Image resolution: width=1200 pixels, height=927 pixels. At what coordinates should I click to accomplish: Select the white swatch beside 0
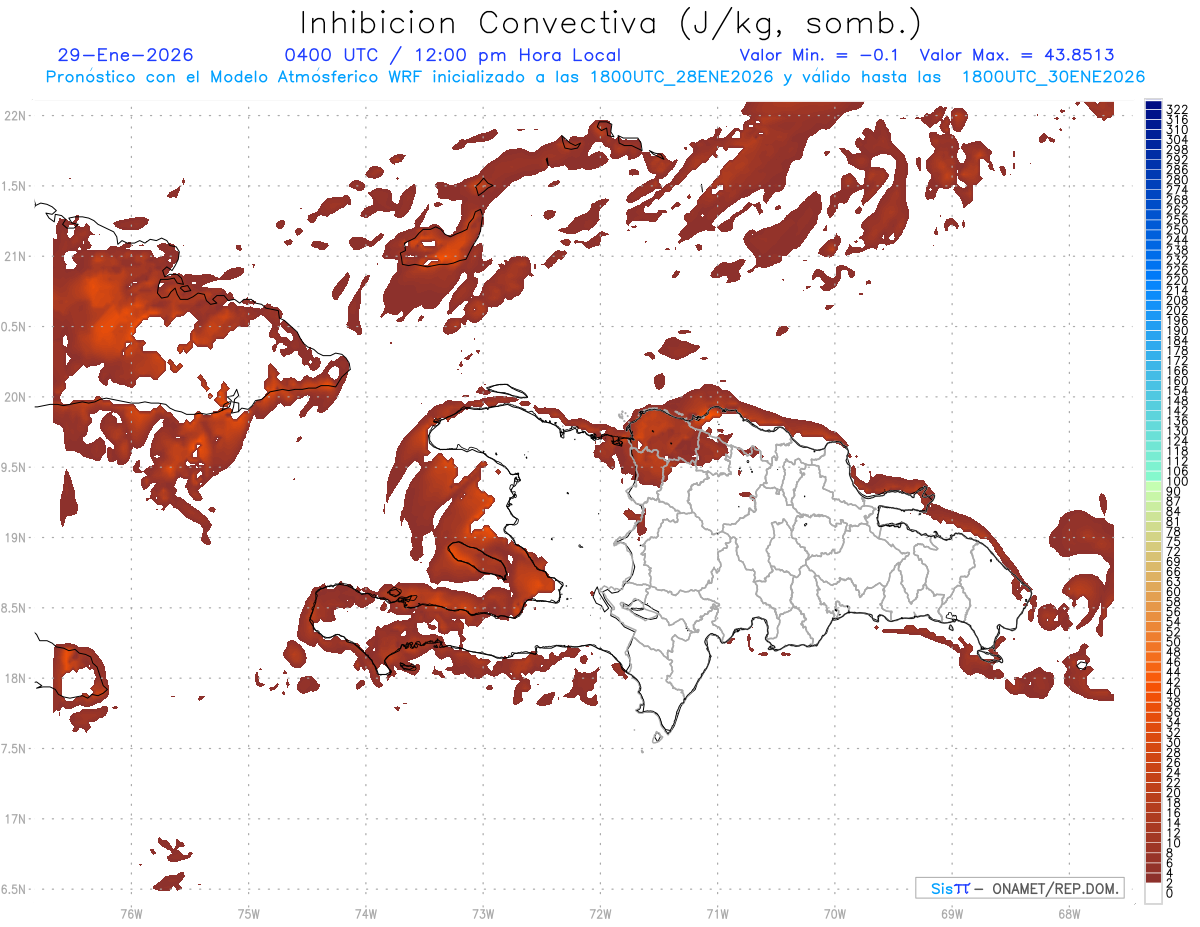pyautogui.click(x=1153, y=895)
